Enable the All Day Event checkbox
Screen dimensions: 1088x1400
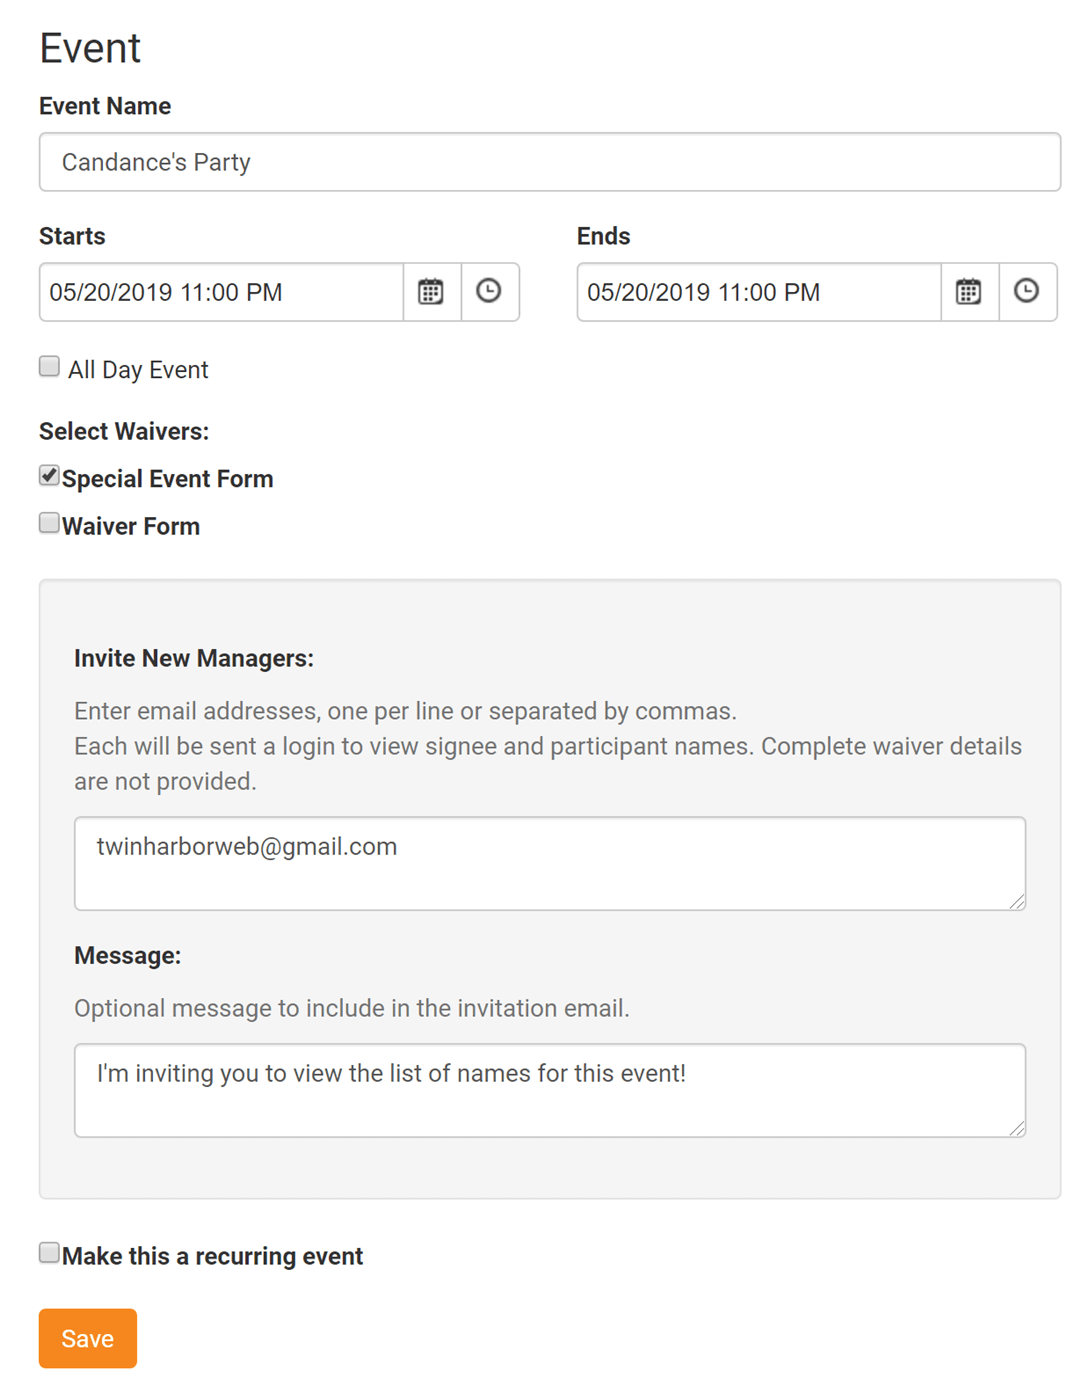(x=48, y=366)
